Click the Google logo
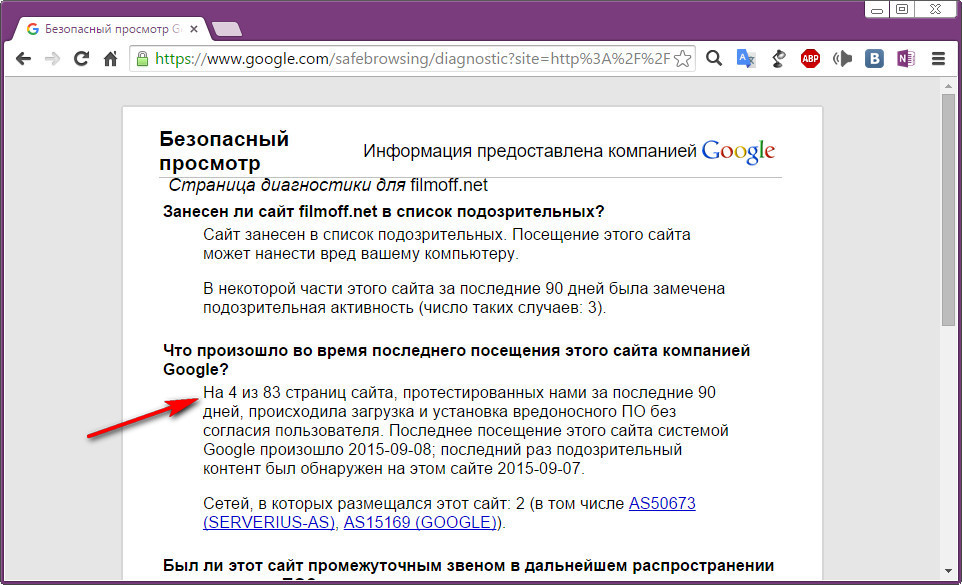Viewport: 962px width, 585px height. (x=738, y=151)
